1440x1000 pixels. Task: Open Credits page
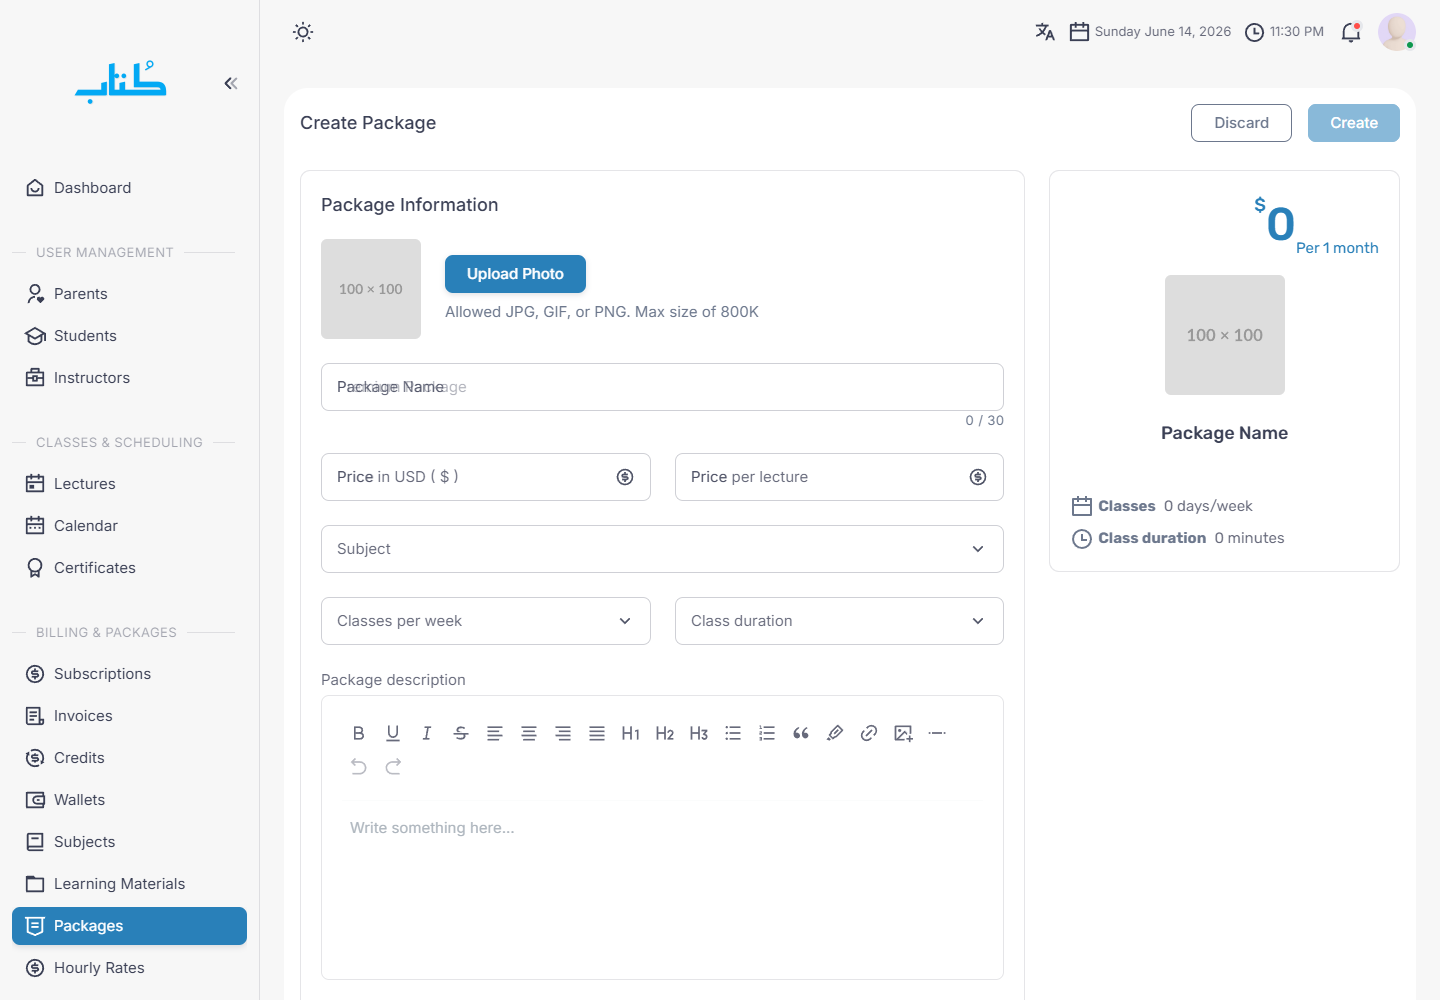point(129,758)
